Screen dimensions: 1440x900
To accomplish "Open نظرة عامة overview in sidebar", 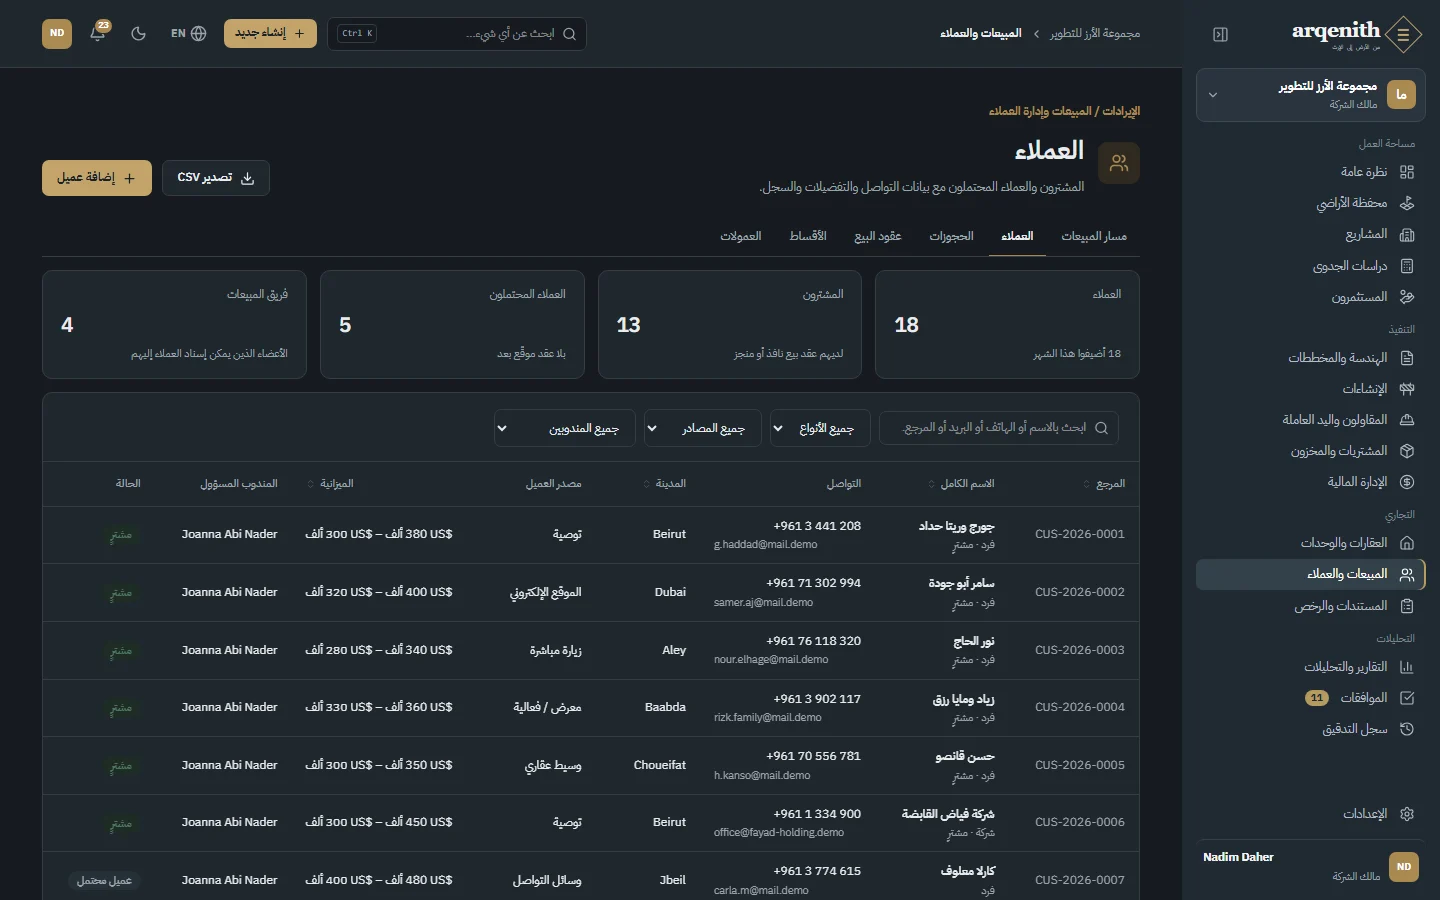I will click(x=1310, y=172).
